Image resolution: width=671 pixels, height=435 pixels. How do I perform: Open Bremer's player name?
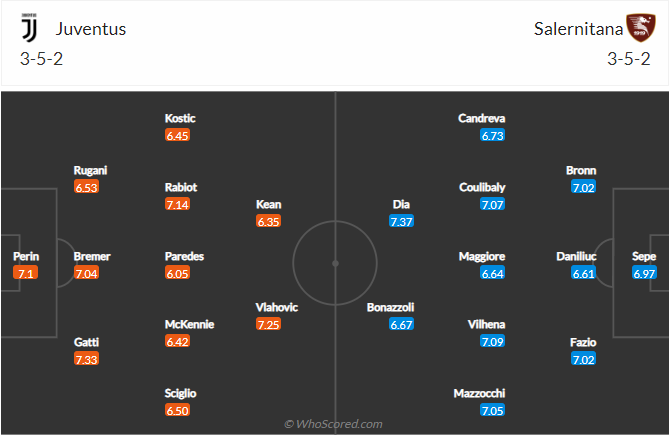92,256
